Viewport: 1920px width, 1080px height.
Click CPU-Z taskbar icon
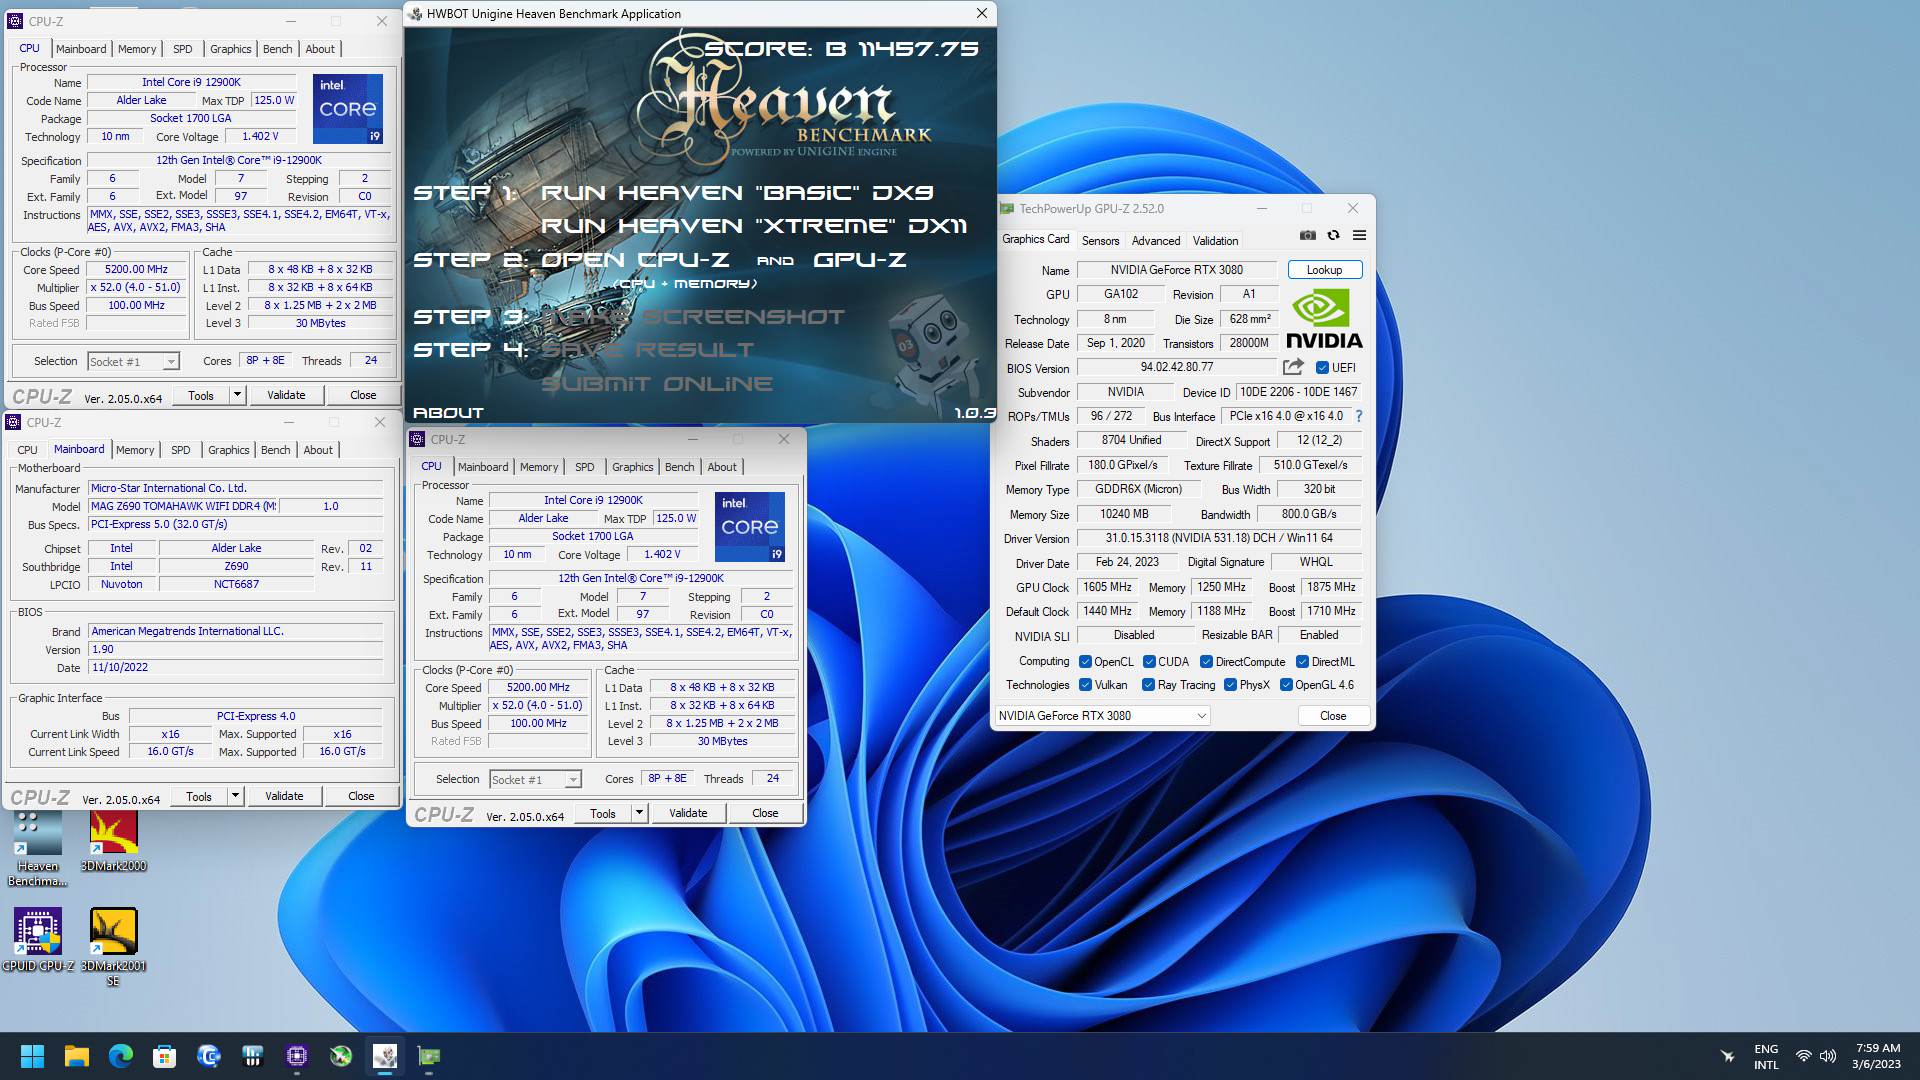pyautogui.click(x=297, y=1056)
